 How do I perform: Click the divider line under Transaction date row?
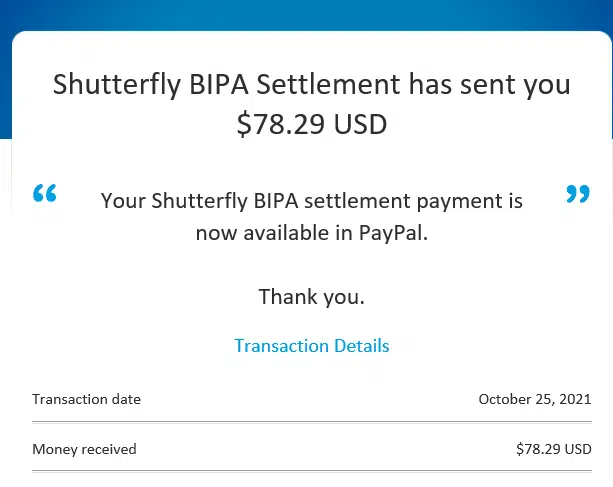311,421
